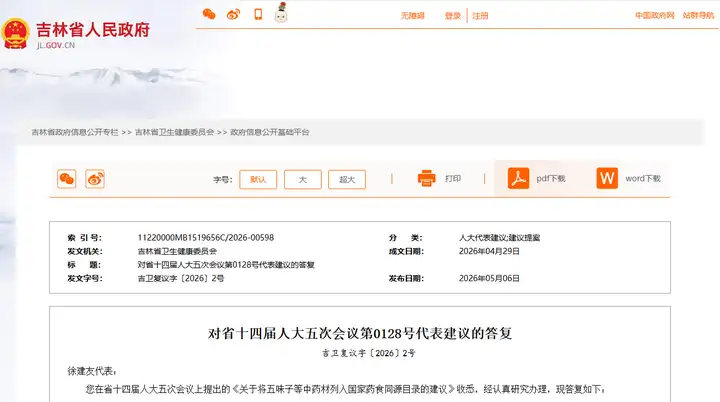The width and height of the screenshot is (720, 402).
Task: Click the mobile phone icon in header
Action: point(258,14)
